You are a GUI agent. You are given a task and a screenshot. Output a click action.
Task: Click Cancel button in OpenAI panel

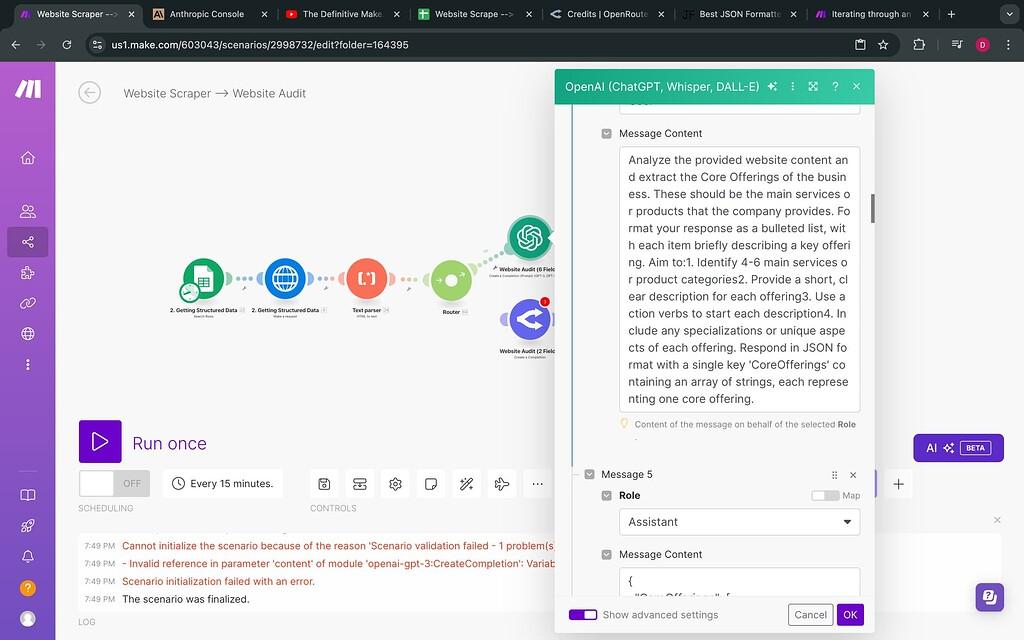point(810,615)
